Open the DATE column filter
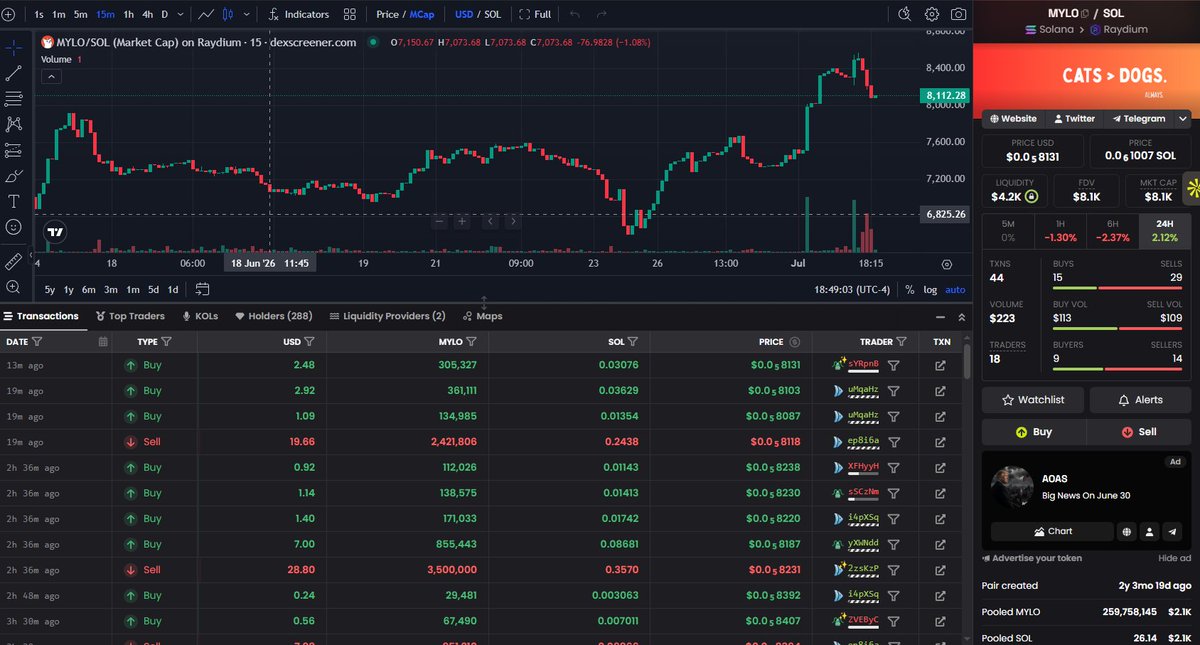Viewport: 1200px width, 645px height. [x=37, y=341]
